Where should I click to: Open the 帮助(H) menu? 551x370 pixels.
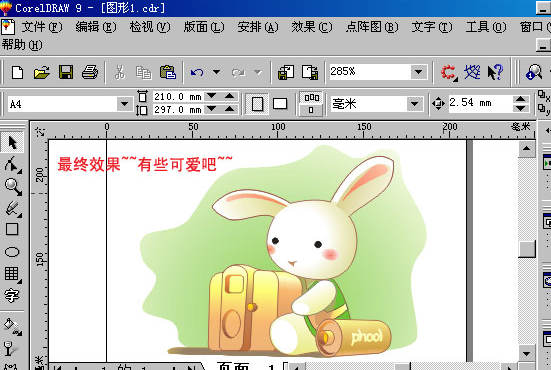tap(22, 45)
